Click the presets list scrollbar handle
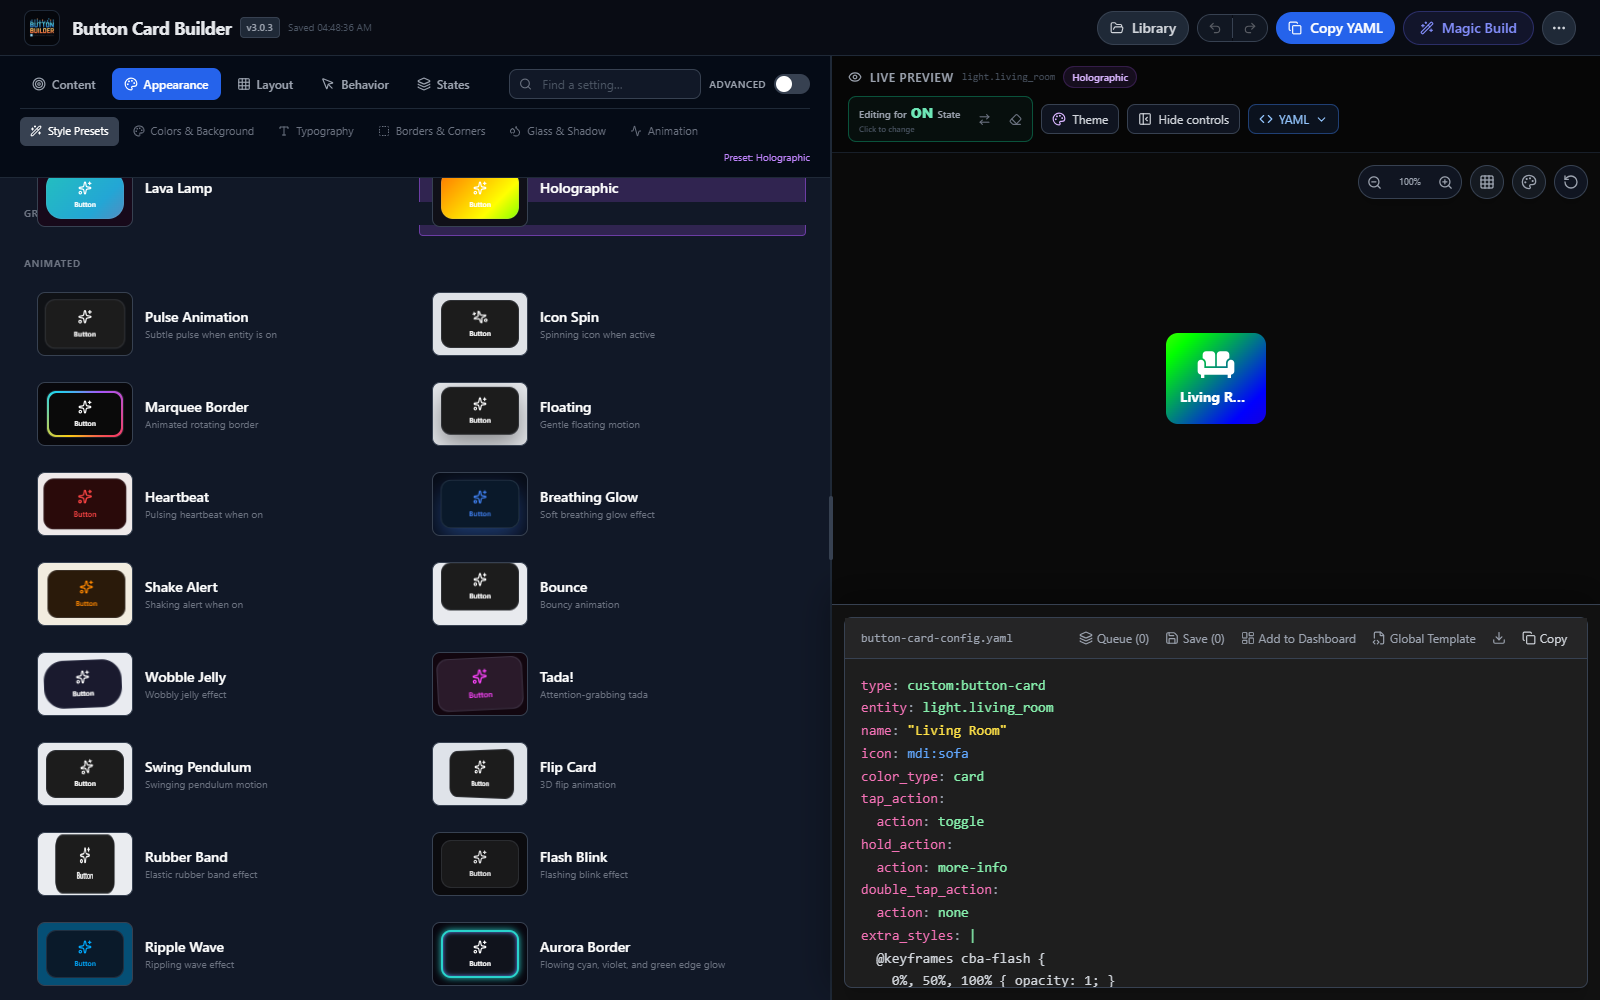This screenshot has height=1000, width=1600. [x=830, y=528]
